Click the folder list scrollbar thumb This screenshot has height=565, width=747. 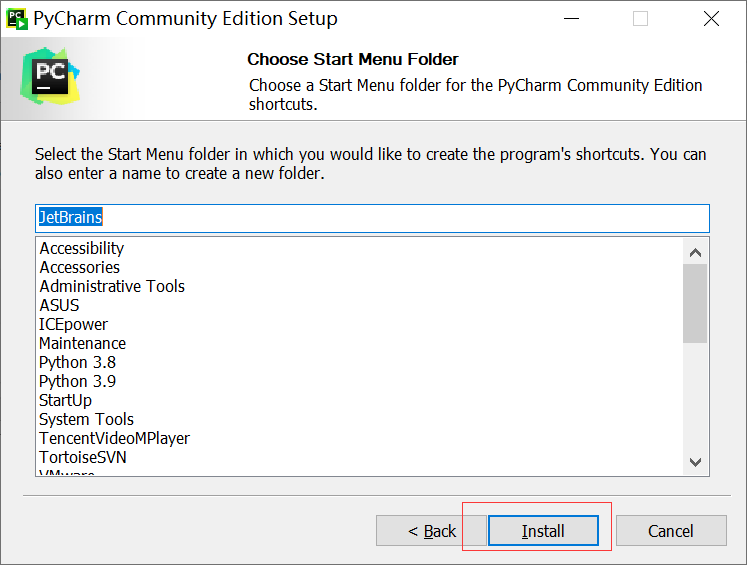695,303
